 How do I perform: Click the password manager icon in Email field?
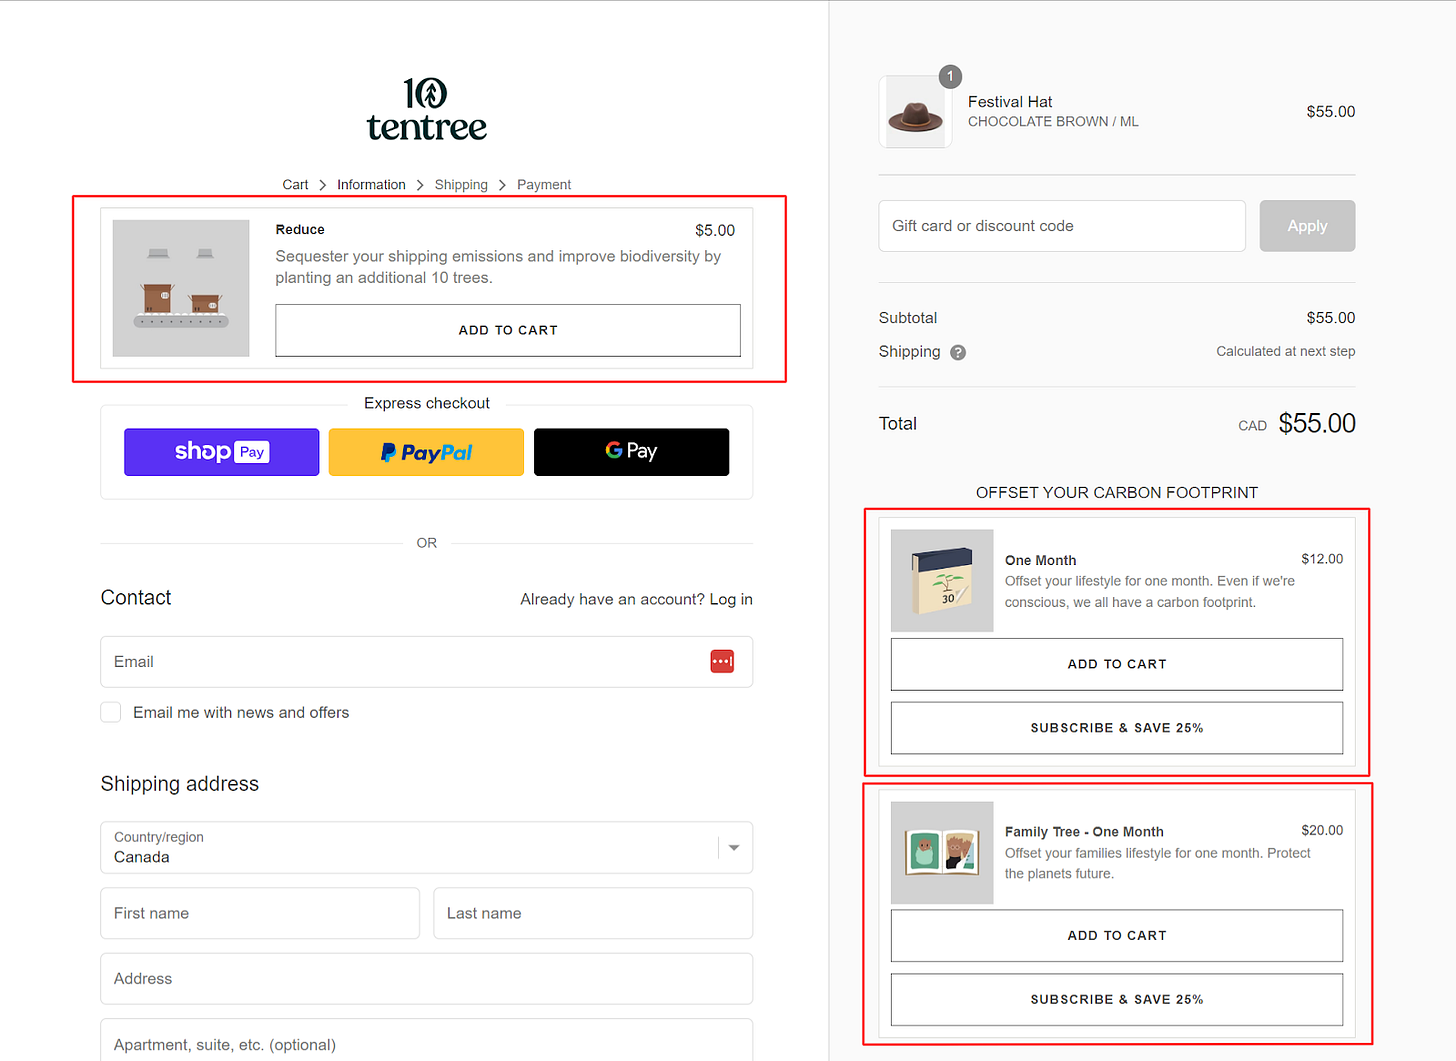722,661
